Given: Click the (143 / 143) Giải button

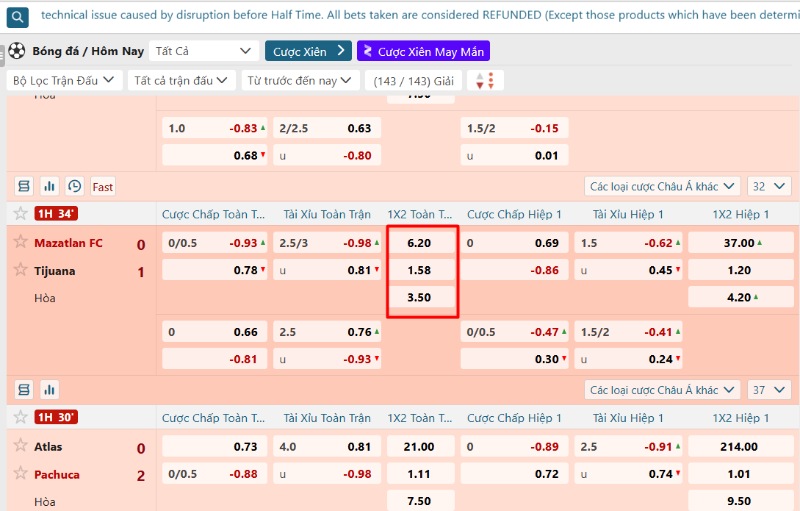Looking at the screenshot, I should 413,81.
